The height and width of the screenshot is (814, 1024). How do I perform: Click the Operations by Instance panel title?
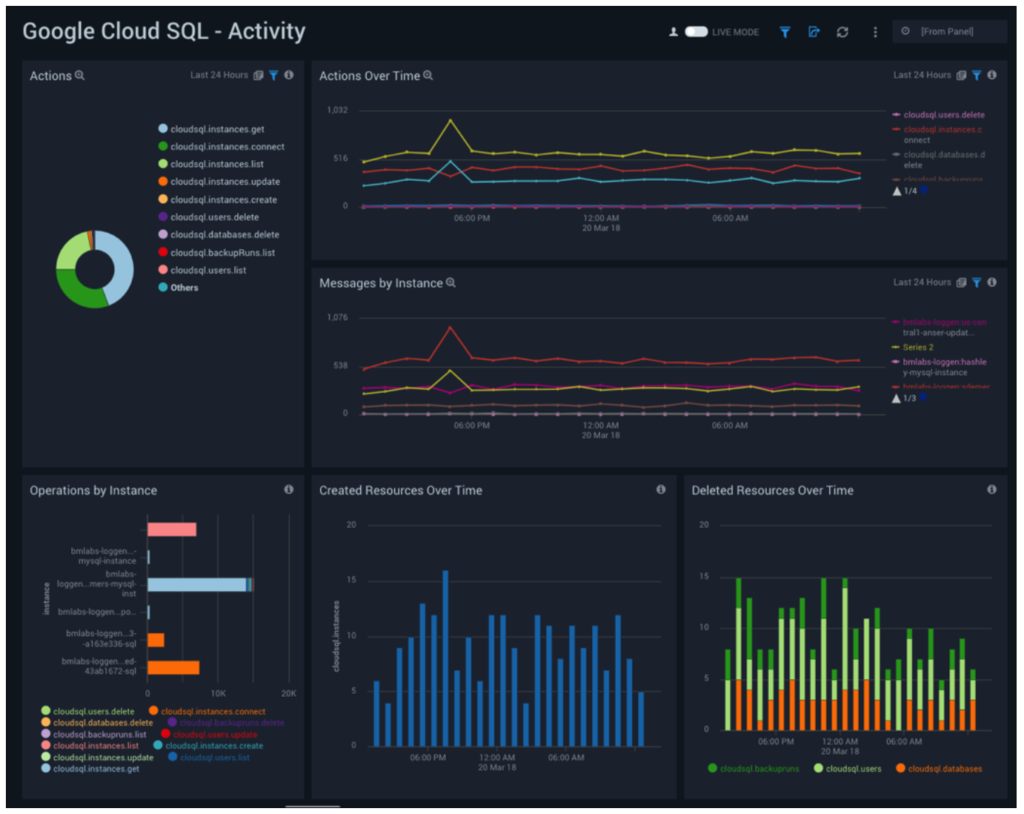[x=93, y=491]
